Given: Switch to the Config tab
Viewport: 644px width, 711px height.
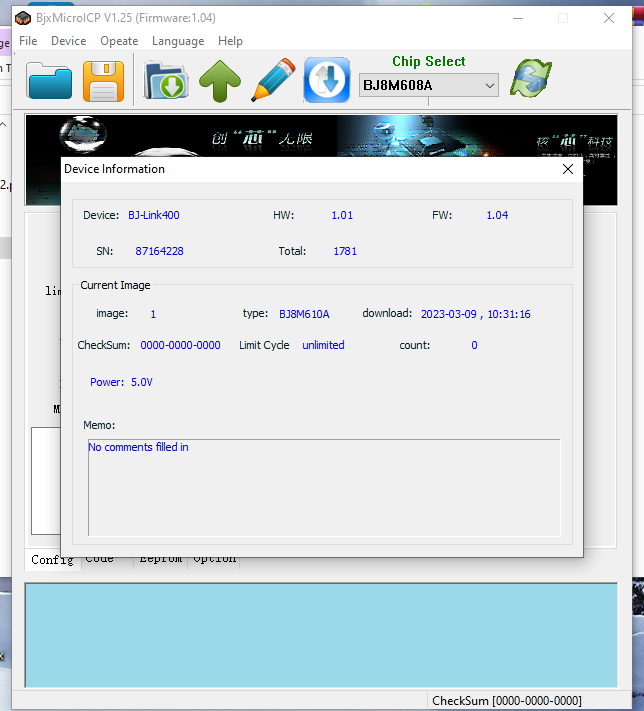Looking at the screenshot, I should [x=52, y=560].
